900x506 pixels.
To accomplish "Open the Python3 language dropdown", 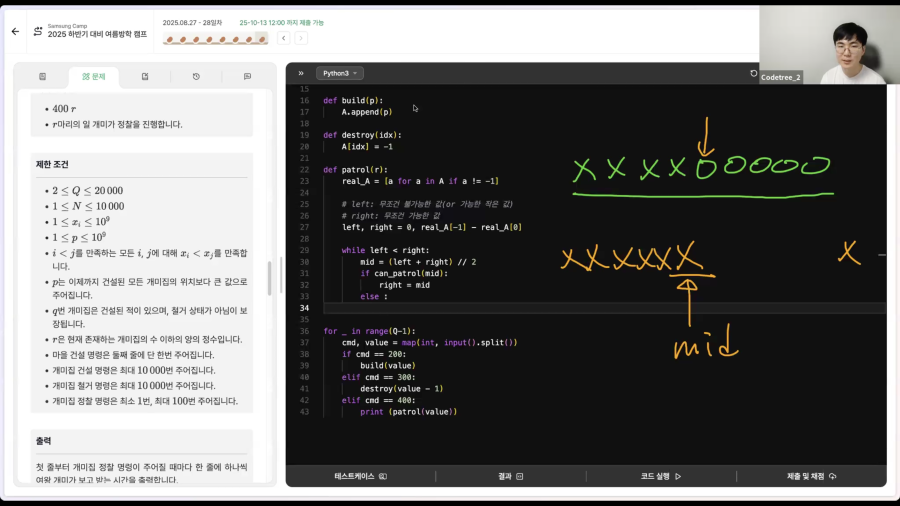I will (339, 73).
